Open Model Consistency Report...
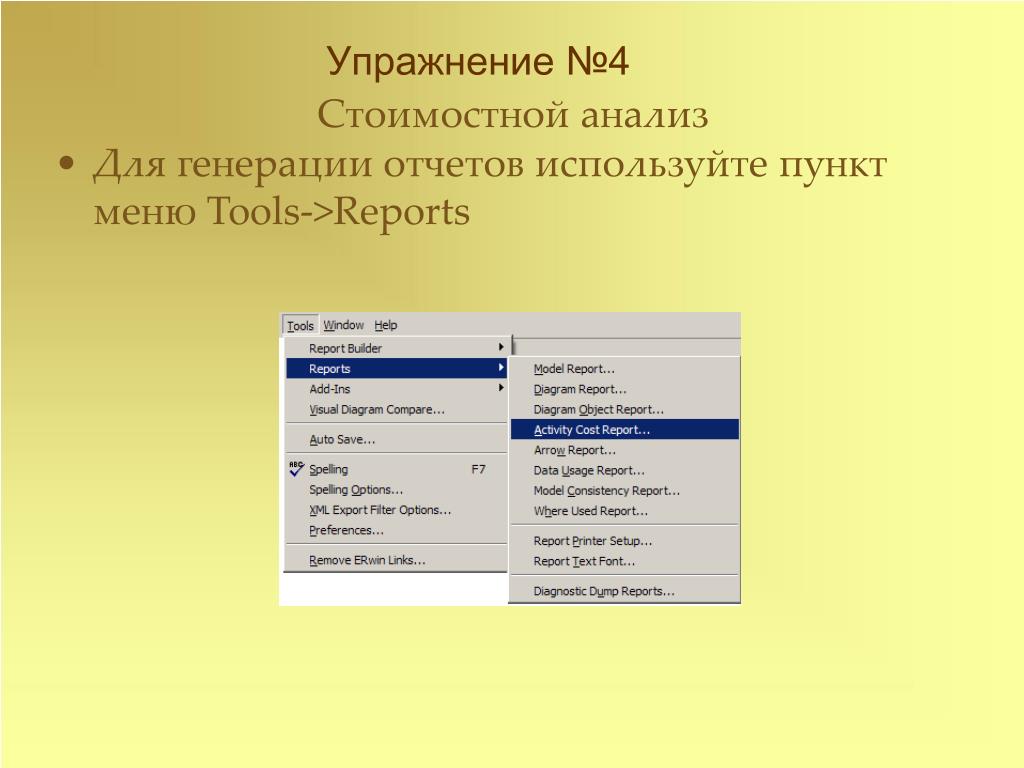 pyautogui.click(x=625, y=490)
